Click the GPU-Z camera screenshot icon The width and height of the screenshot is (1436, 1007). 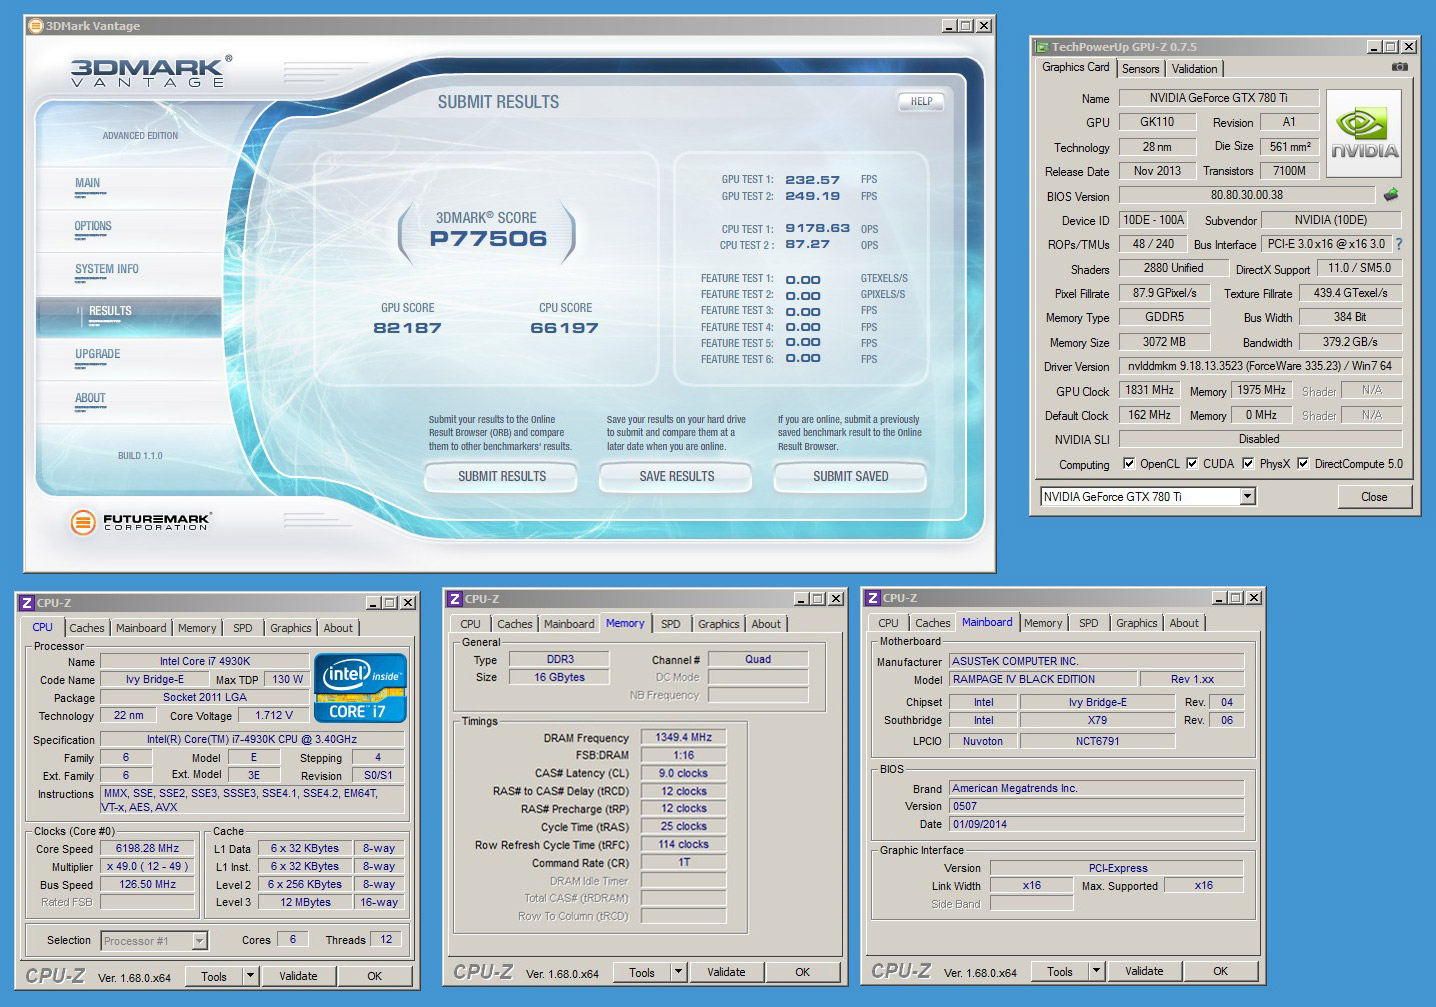point(1399,67)
